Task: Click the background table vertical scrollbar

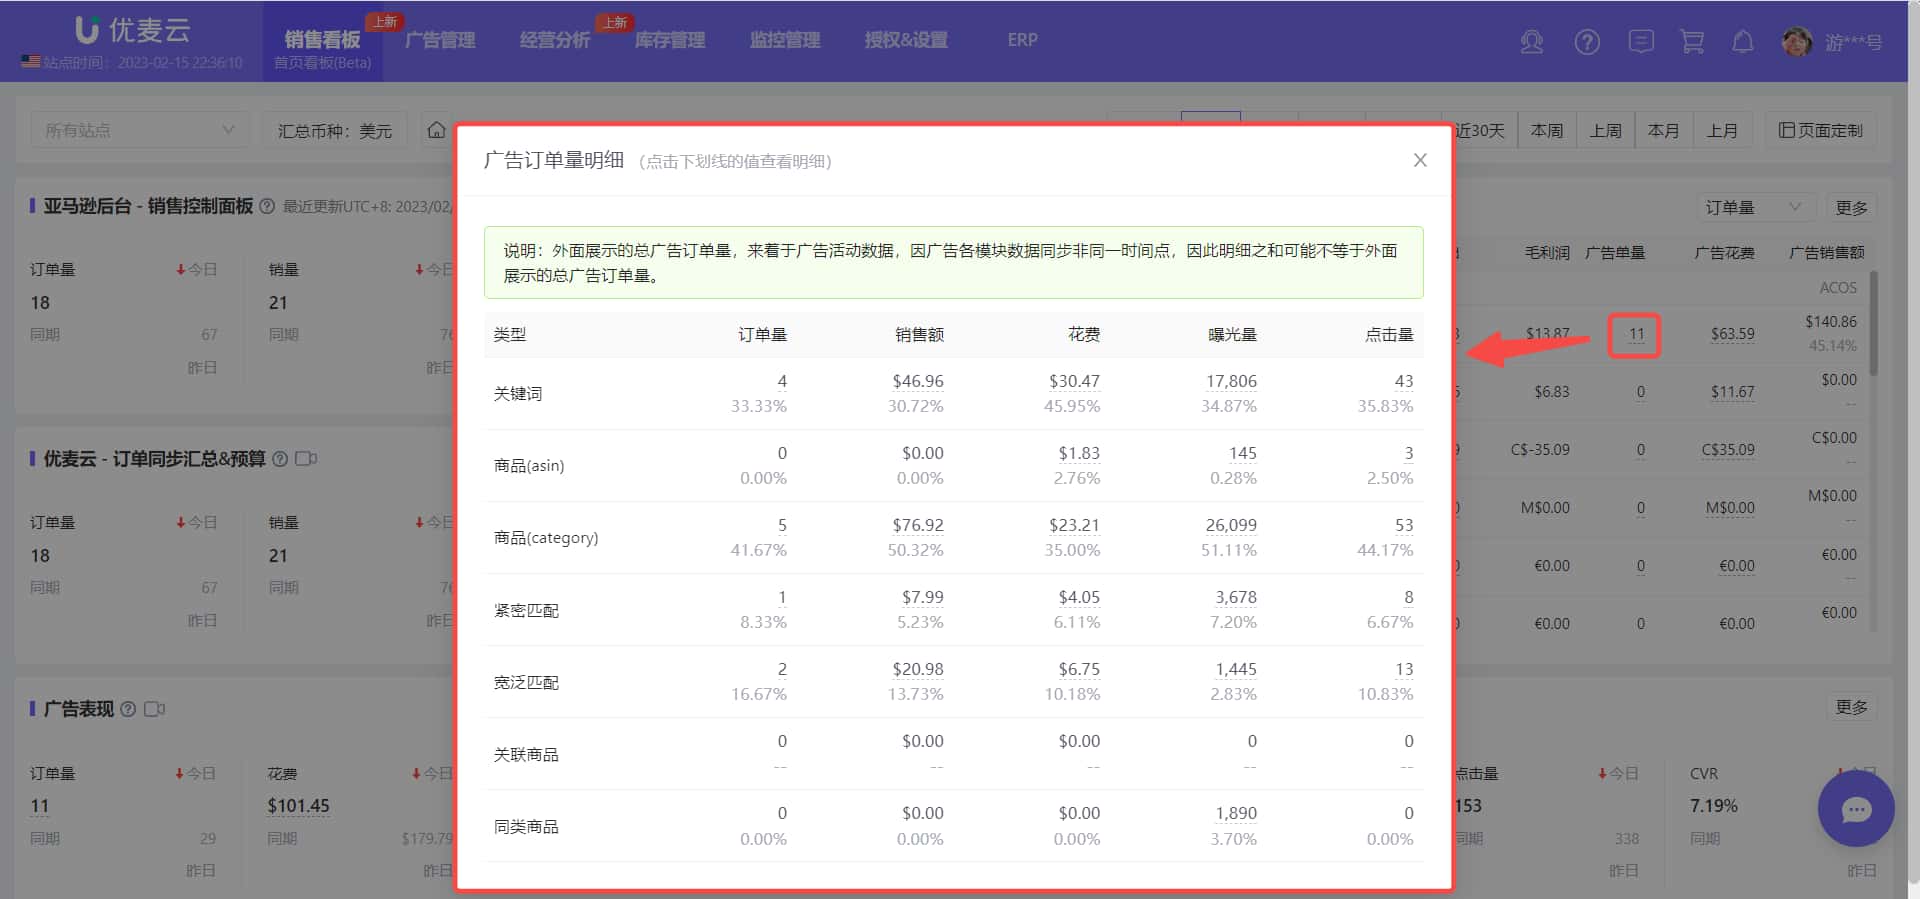Action: tap(1872, 323)
